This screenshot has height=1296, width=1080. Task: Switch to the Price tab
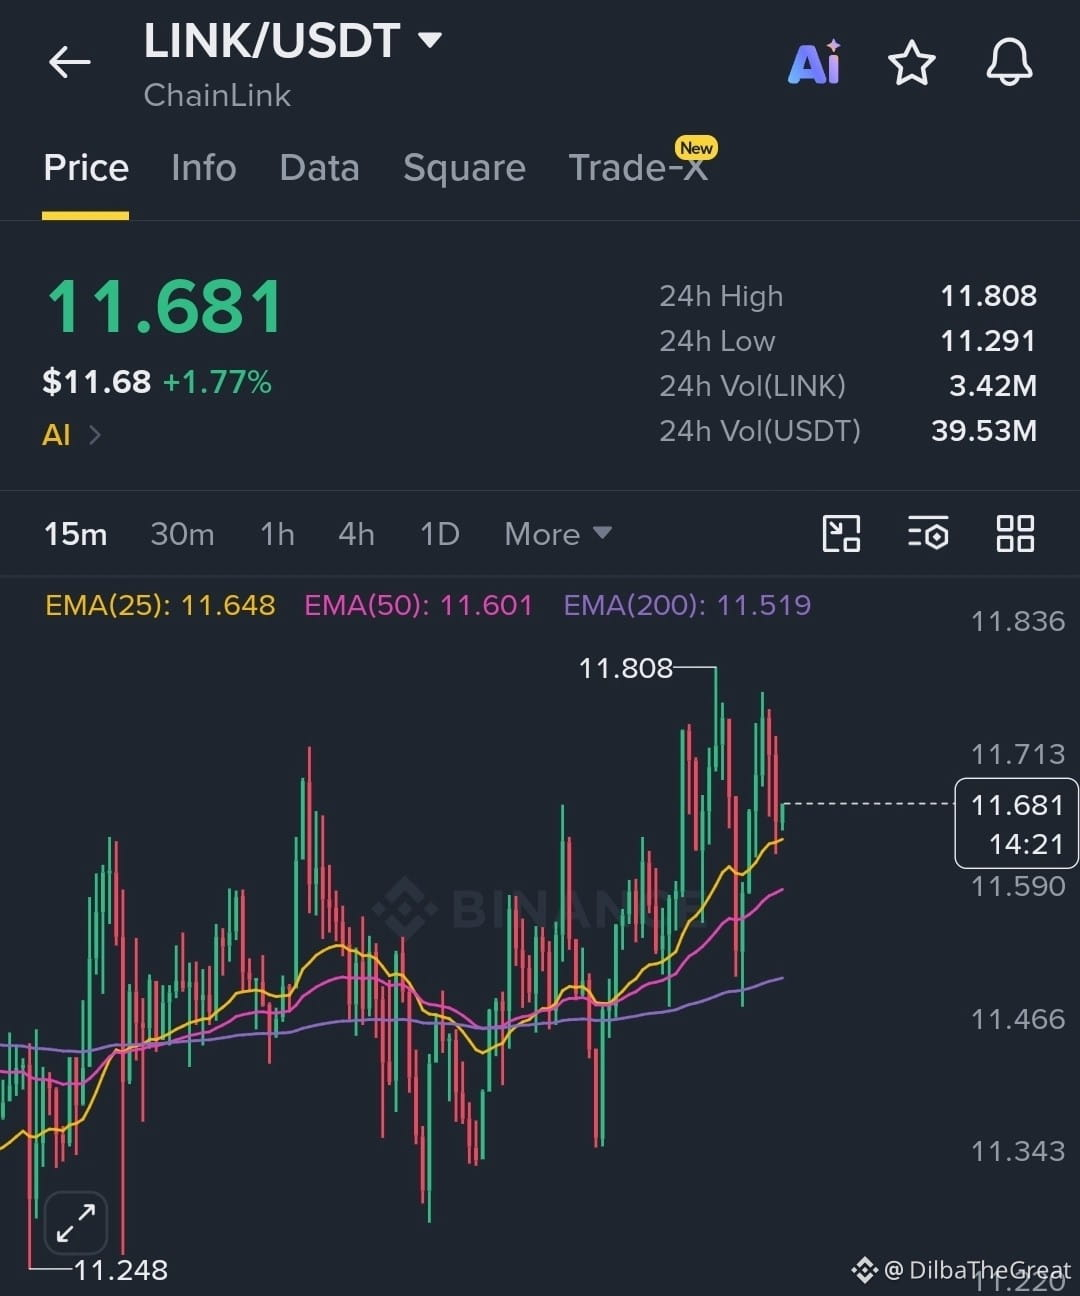(86, 168)
